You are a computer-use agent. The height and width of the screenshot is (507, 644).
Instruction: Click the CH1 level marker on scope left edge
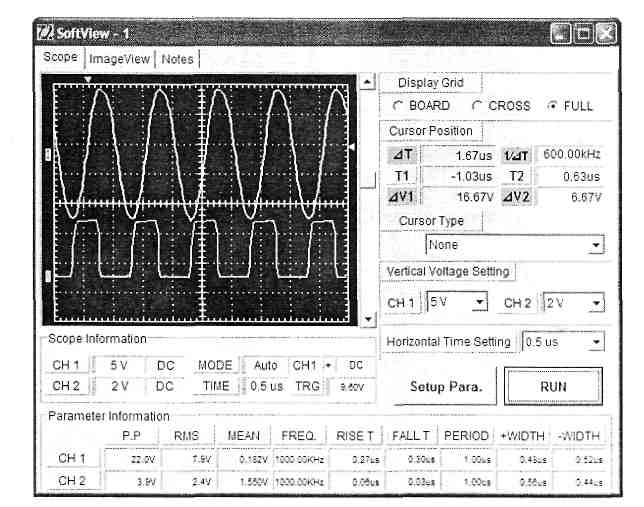click(48, 155)
